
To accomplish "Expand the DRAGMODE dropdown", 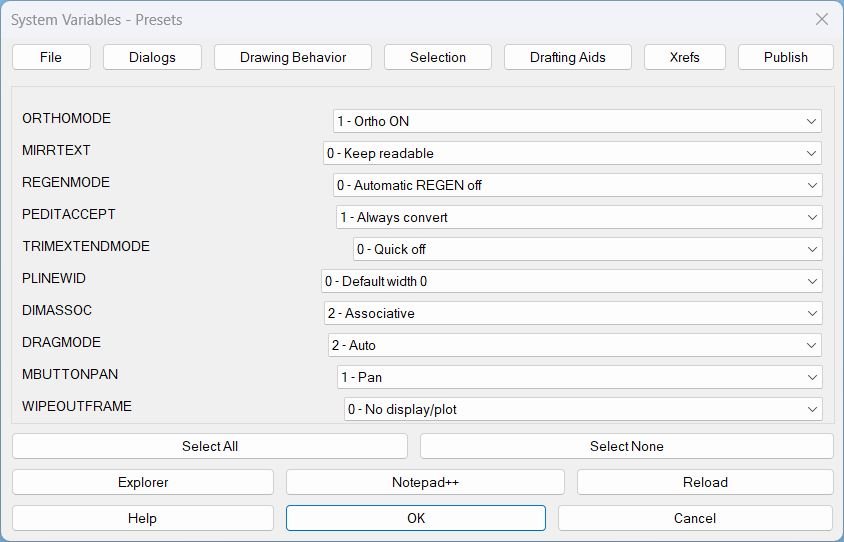I will pyautogui.click(x=575, y=345).
